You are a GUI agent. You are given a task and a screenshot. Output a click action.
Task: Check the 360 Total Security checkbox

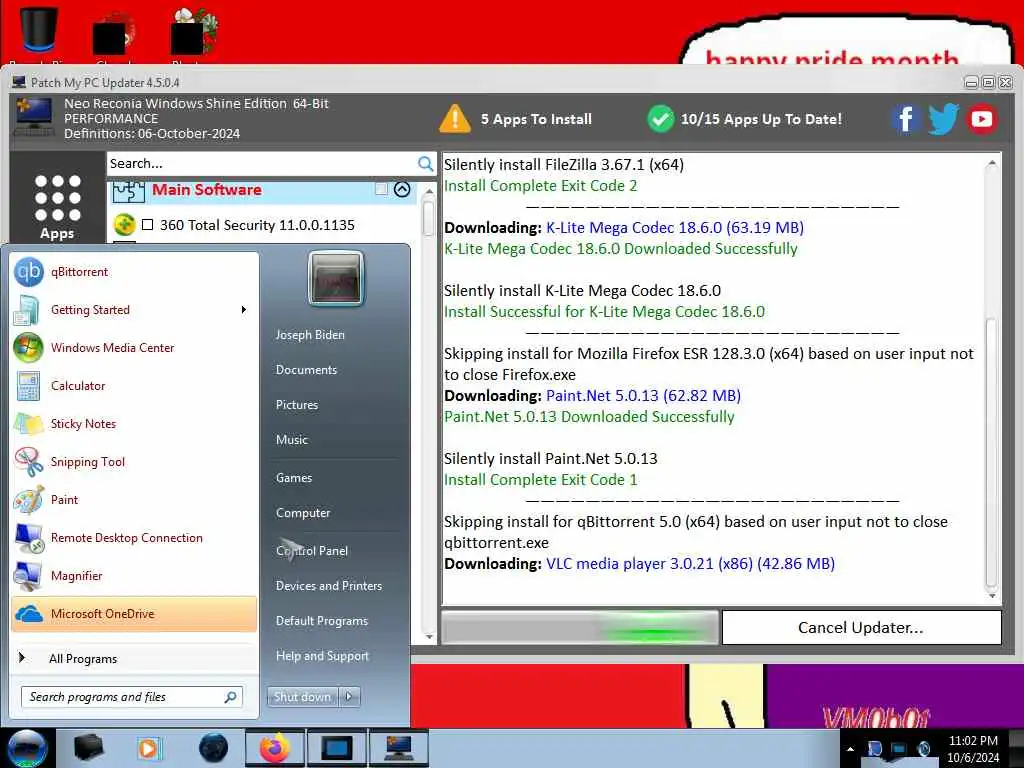click(x=148, y=225)
